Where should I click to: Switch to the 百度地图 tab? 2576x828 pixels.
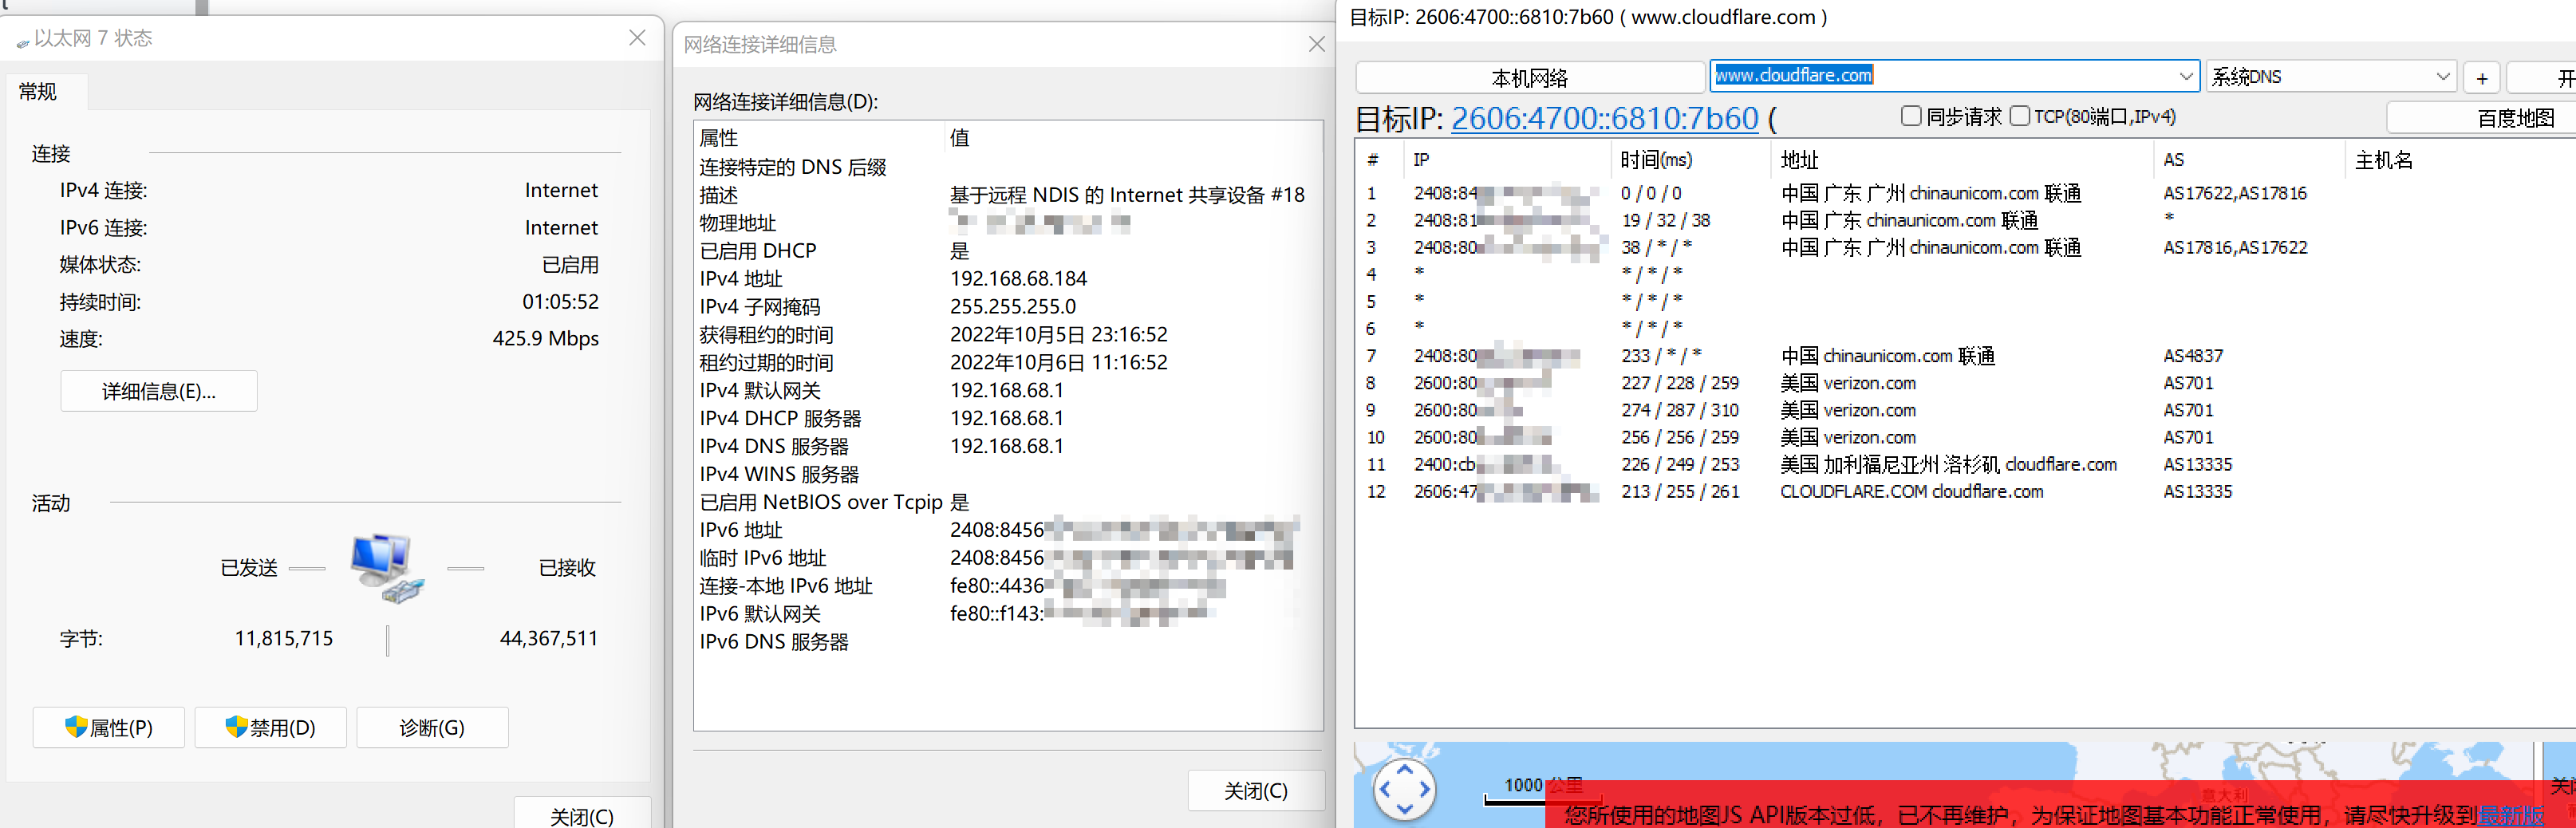[x=2514, y=118]
